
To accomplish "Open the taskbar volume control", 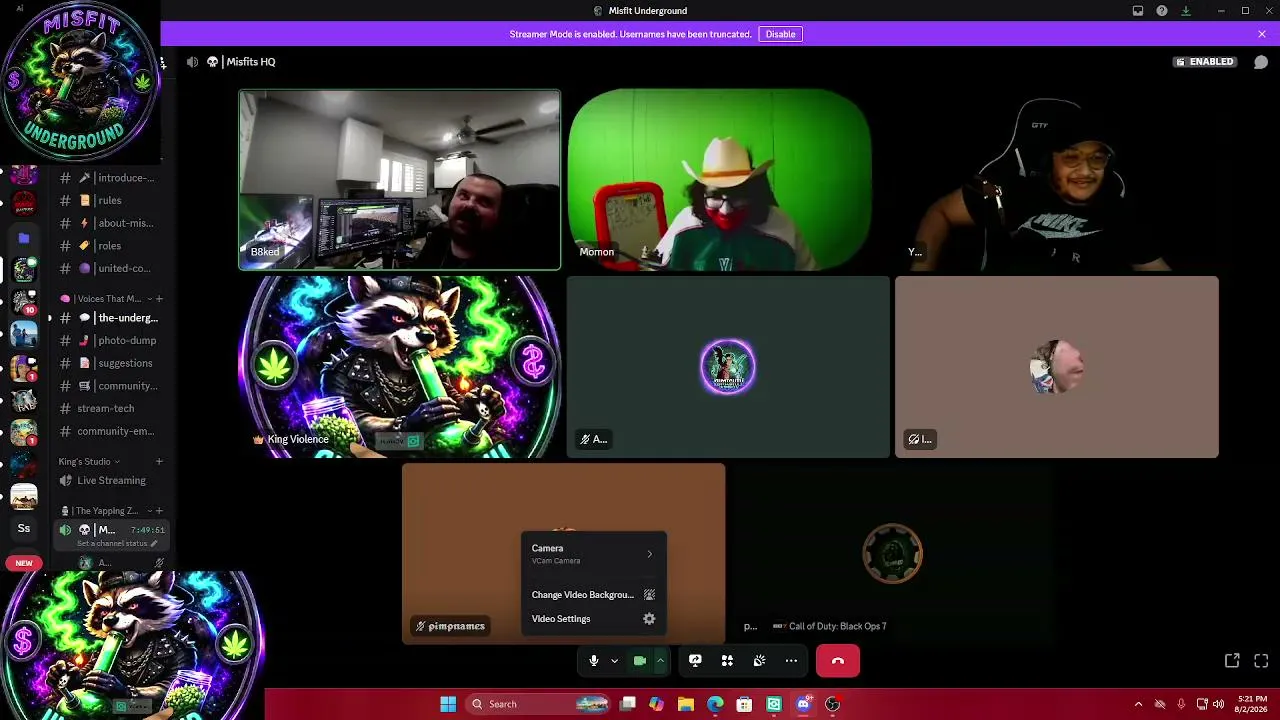I will 1218,704.
